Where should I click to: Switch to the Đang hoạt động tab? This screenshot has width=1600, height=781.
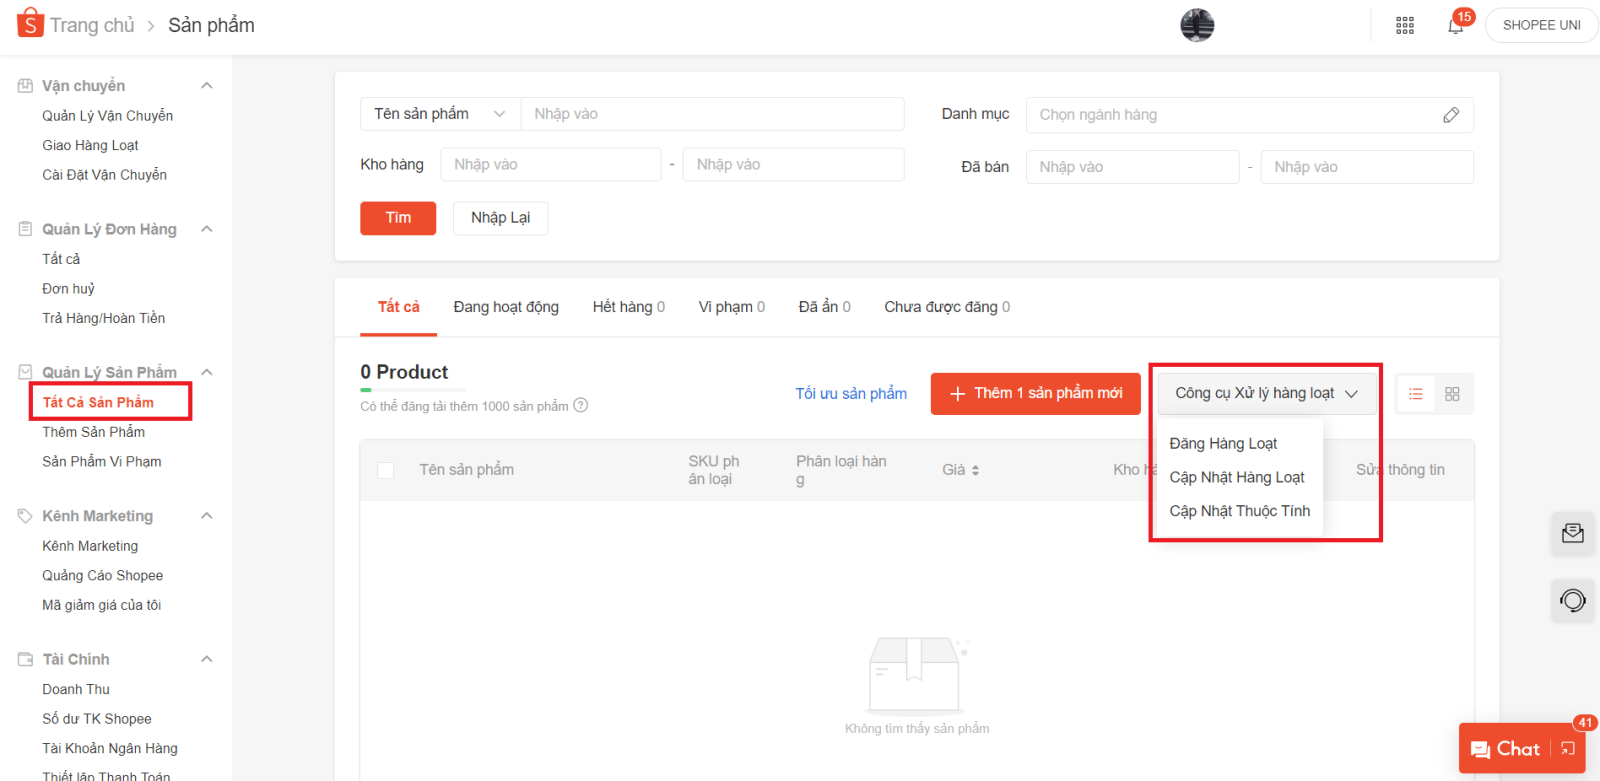click(506, 307)
